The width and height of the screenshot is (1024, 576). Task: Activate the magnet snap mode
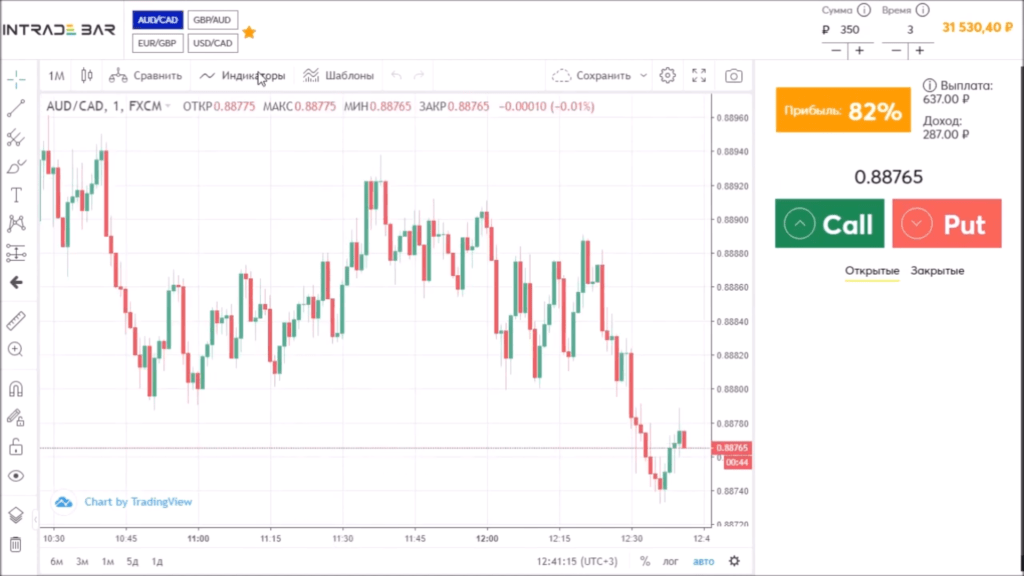click(x=16, y=389)
